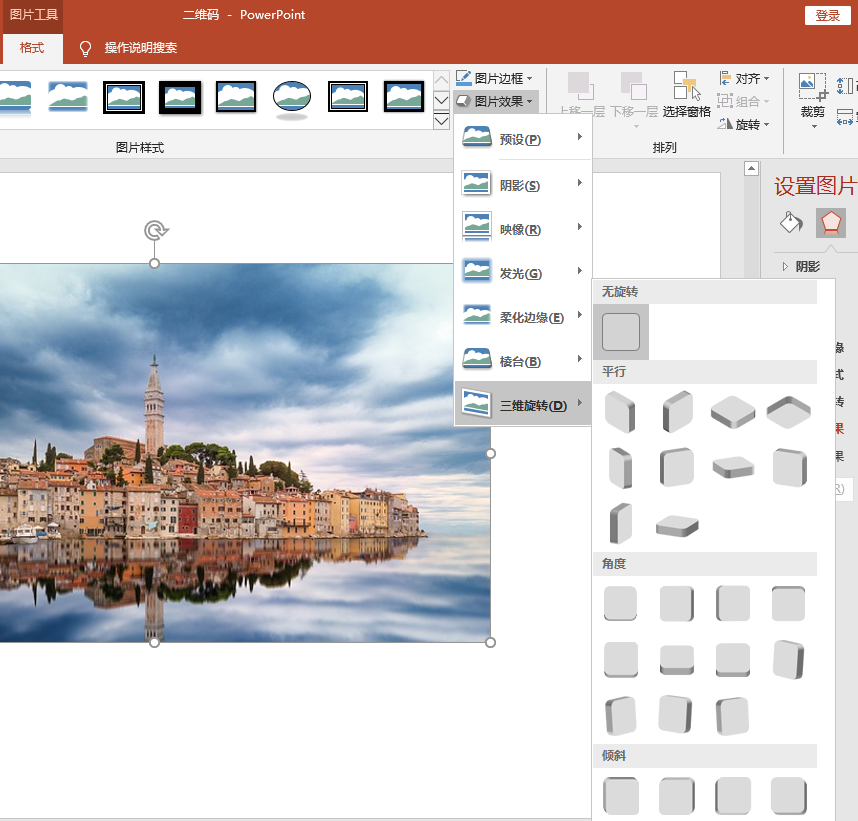Open the 预设(P) submenu
Viewport: 858px width, 821px height.
pos(523,139)
